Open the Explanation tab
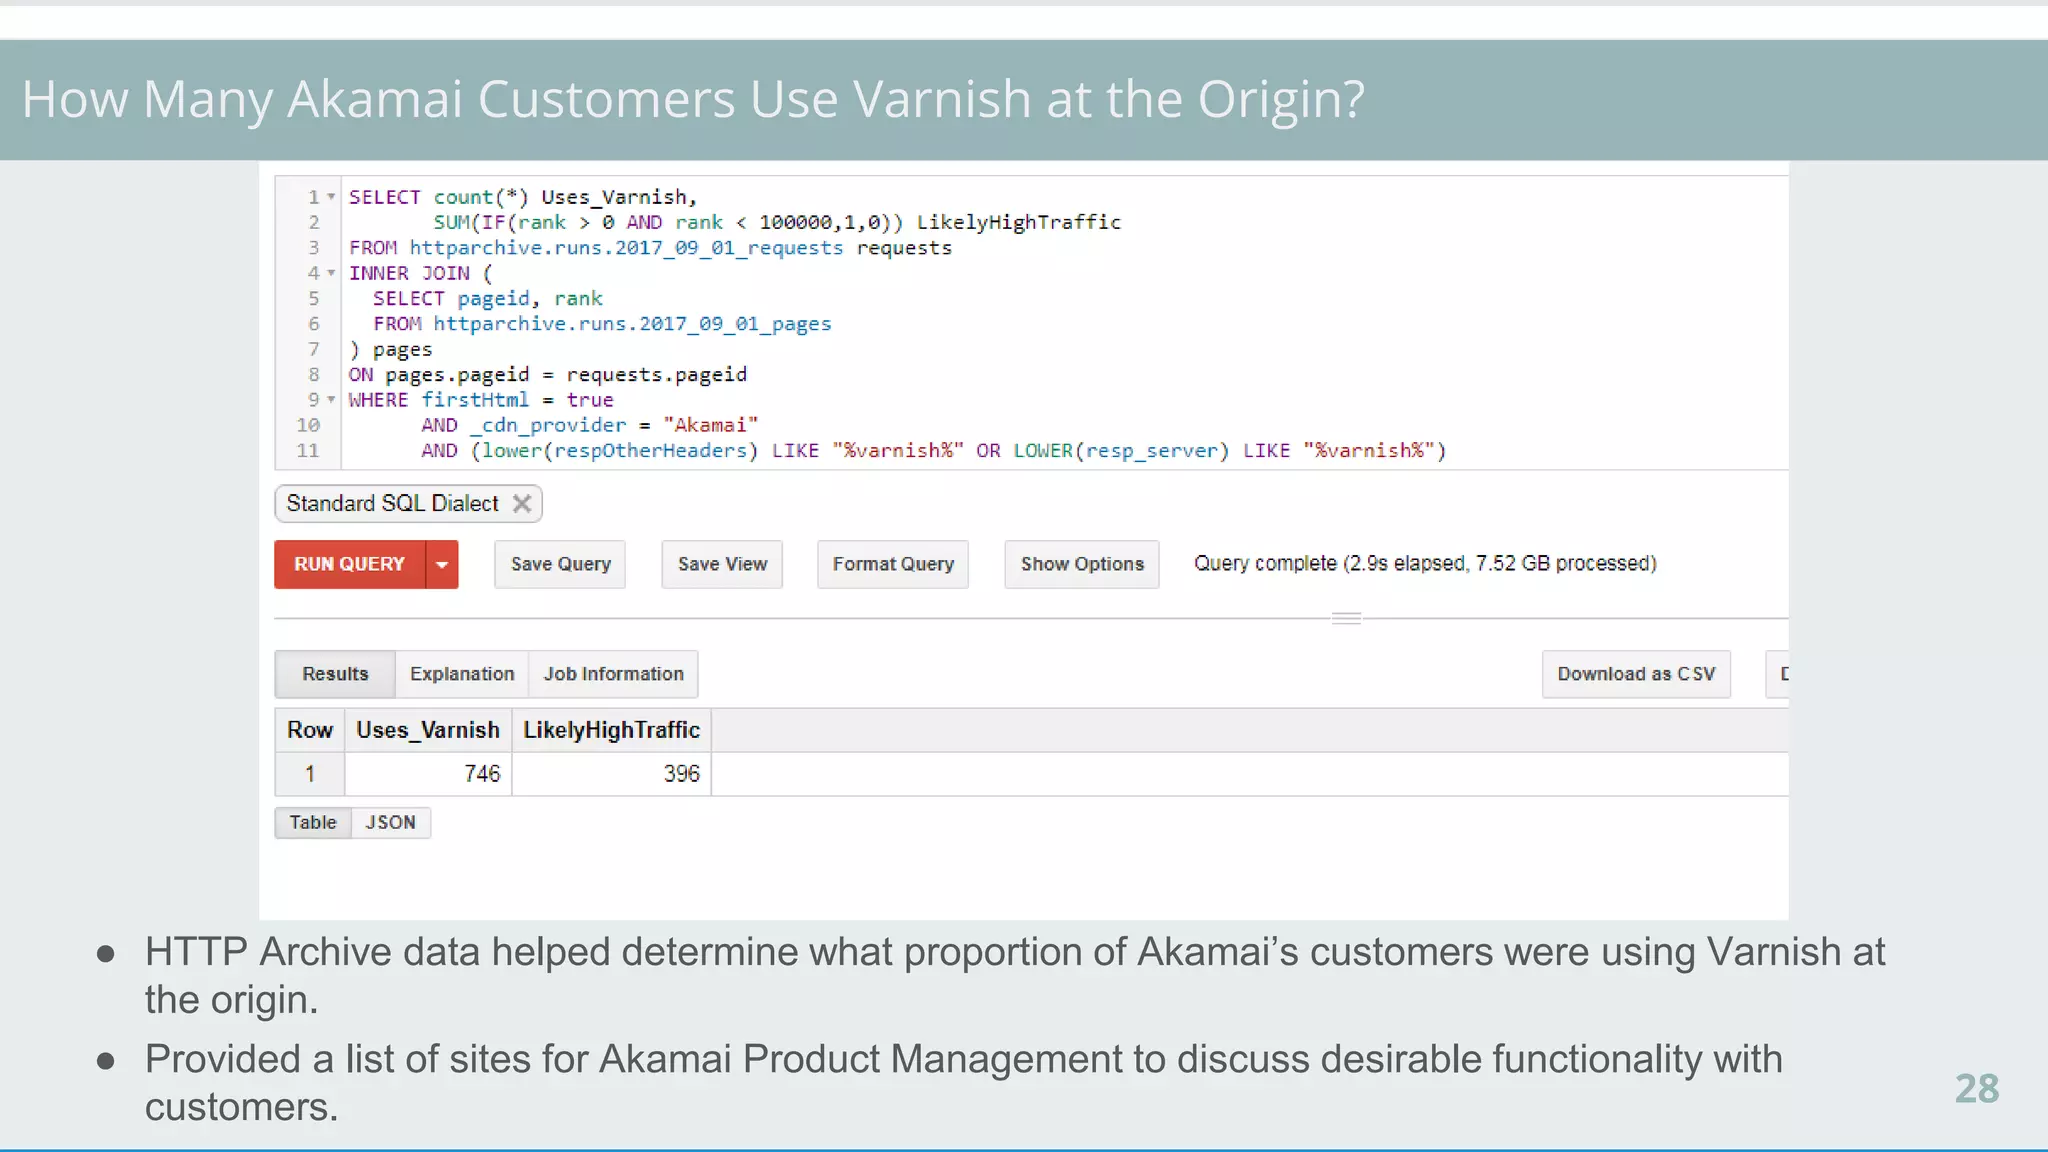 (x=462, y=674)
